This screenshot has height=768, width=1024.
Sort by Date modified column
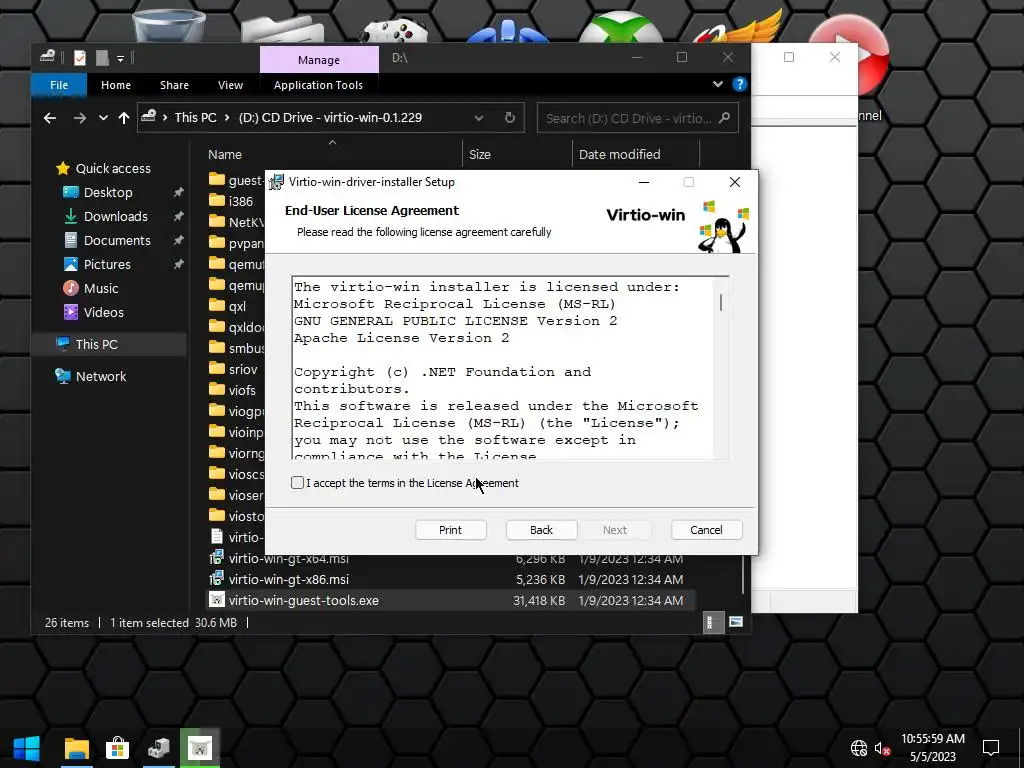click(619, 155)
